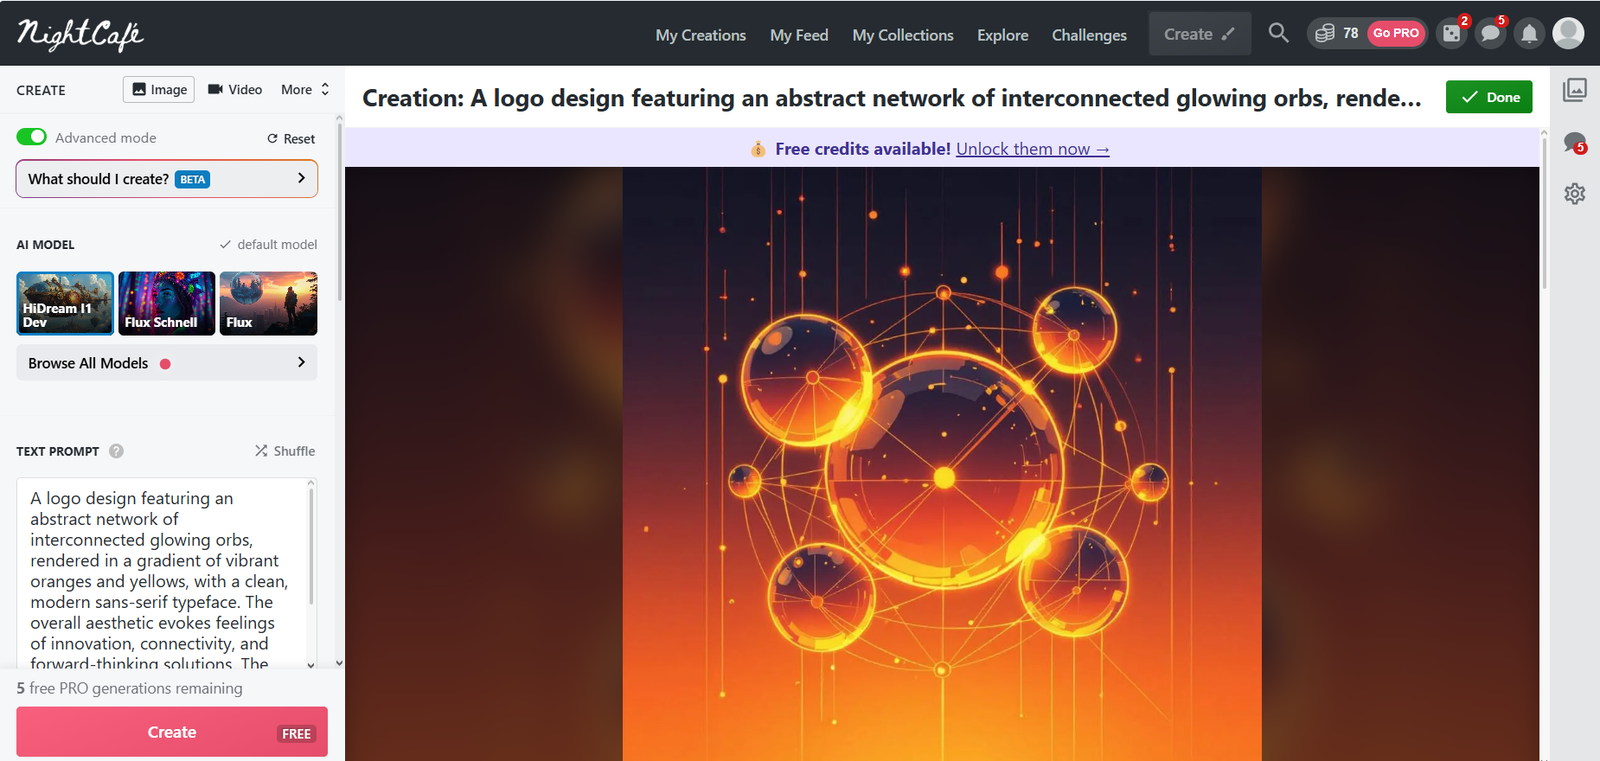This screenshot has height=761, width=1600.
Task: Click the green Done button
Action: [1489, 97]
